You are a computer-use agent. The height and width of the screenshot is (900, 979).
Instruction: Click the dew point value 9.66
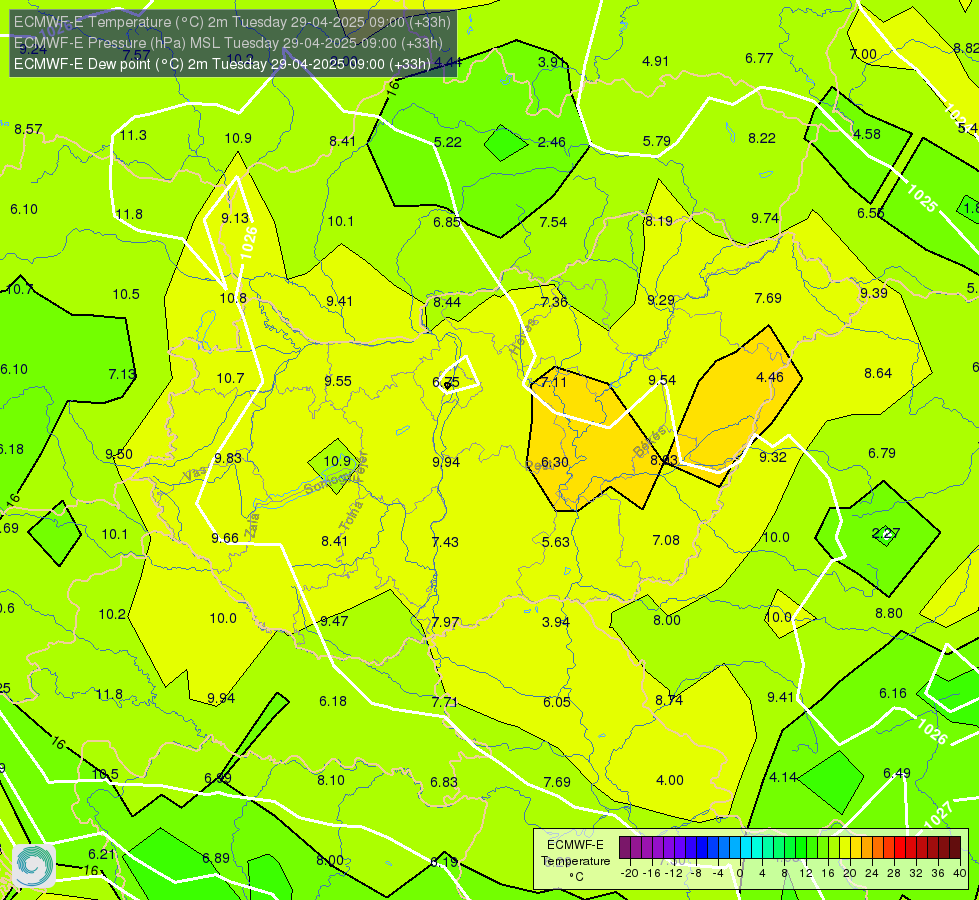click(225, 538)
